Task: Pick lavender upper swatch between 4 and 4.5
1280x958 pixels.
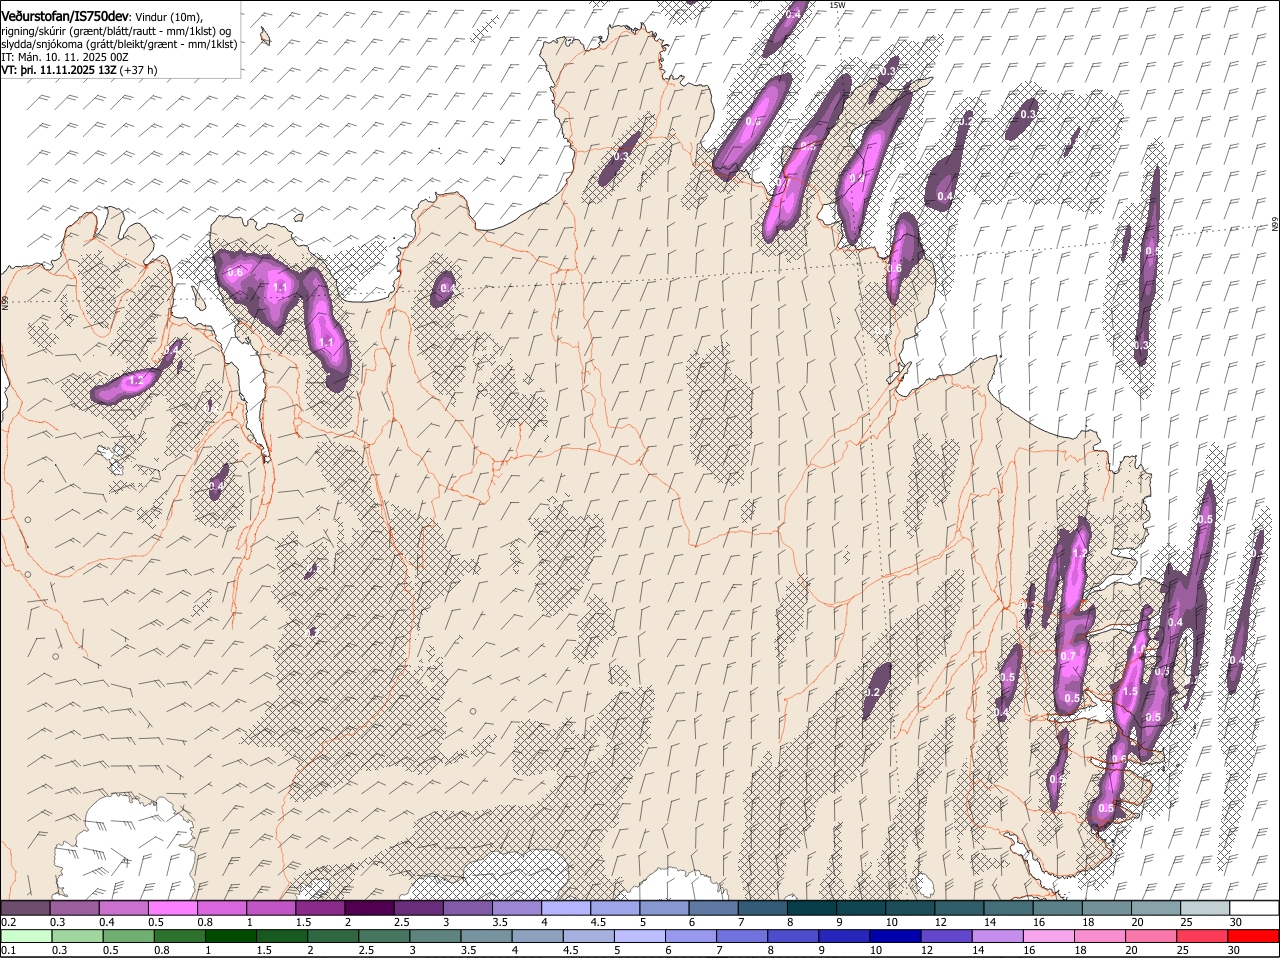Action: 565,908
